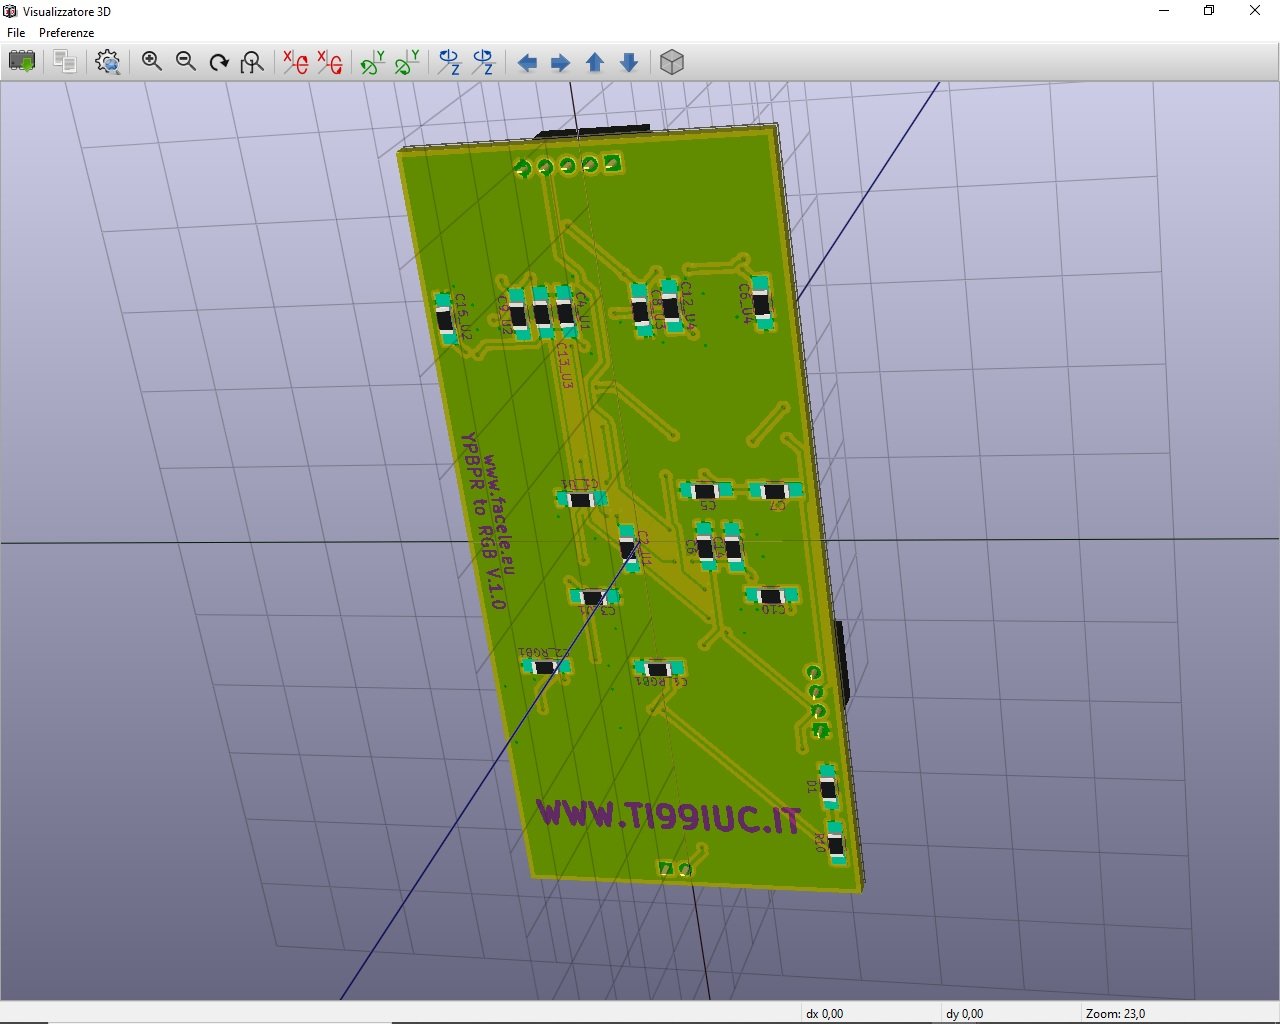This screenshot has width=1280, height=1024.
Task: Redraw the 3D view
Action: pyautogui.click(x=219, y=62)
